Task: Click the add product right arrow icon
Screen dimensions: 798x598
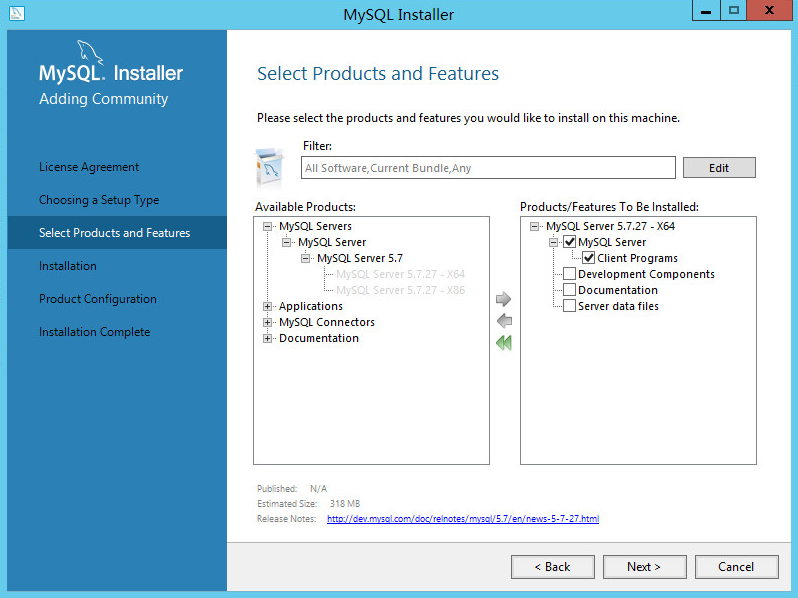Action: [x=503, y=299]
